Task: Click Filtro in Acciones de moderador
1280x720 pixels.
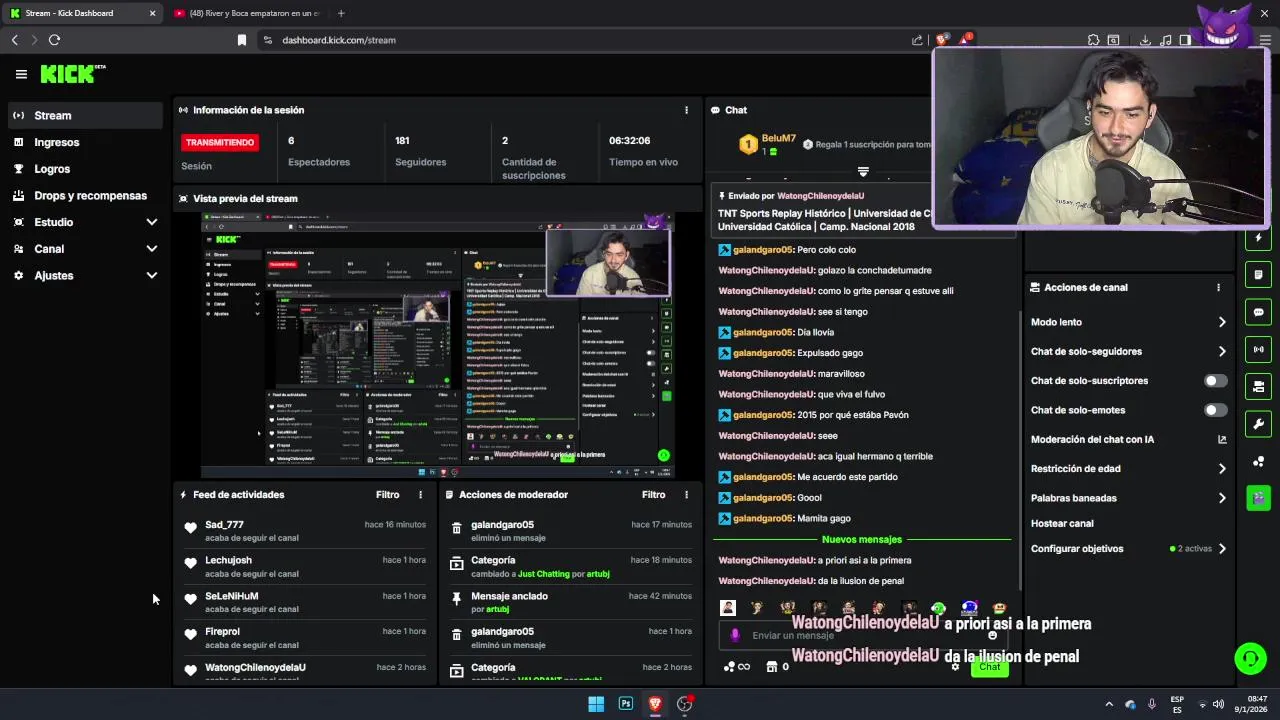Action: (653, 495)
